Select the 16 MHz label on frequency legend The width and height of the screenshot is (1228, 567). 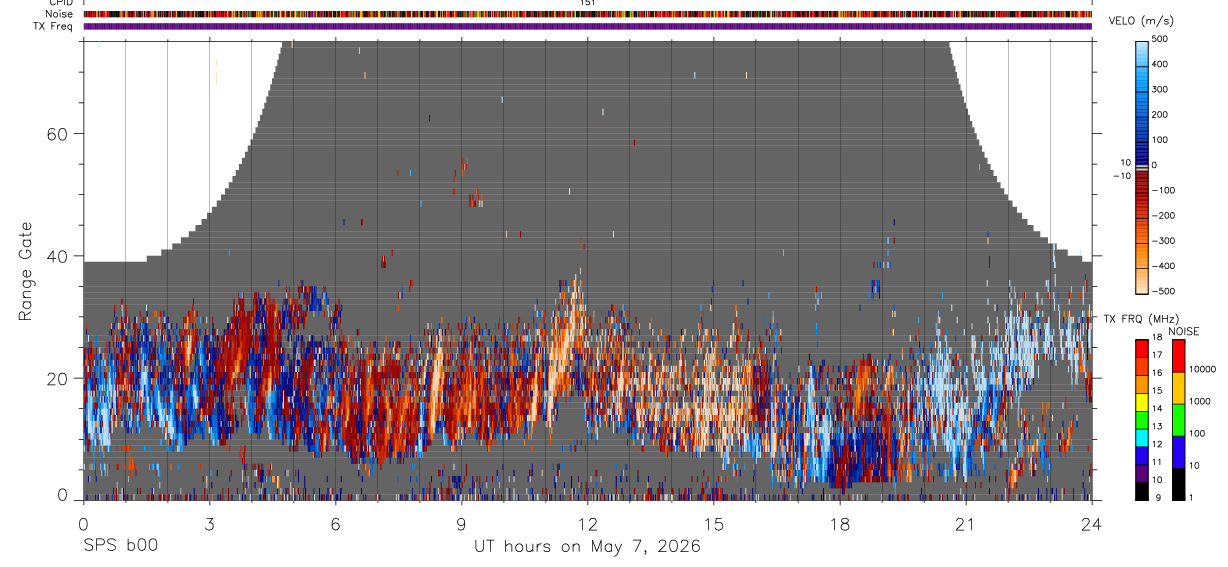pyautogui.click(x=1157, y=374)
